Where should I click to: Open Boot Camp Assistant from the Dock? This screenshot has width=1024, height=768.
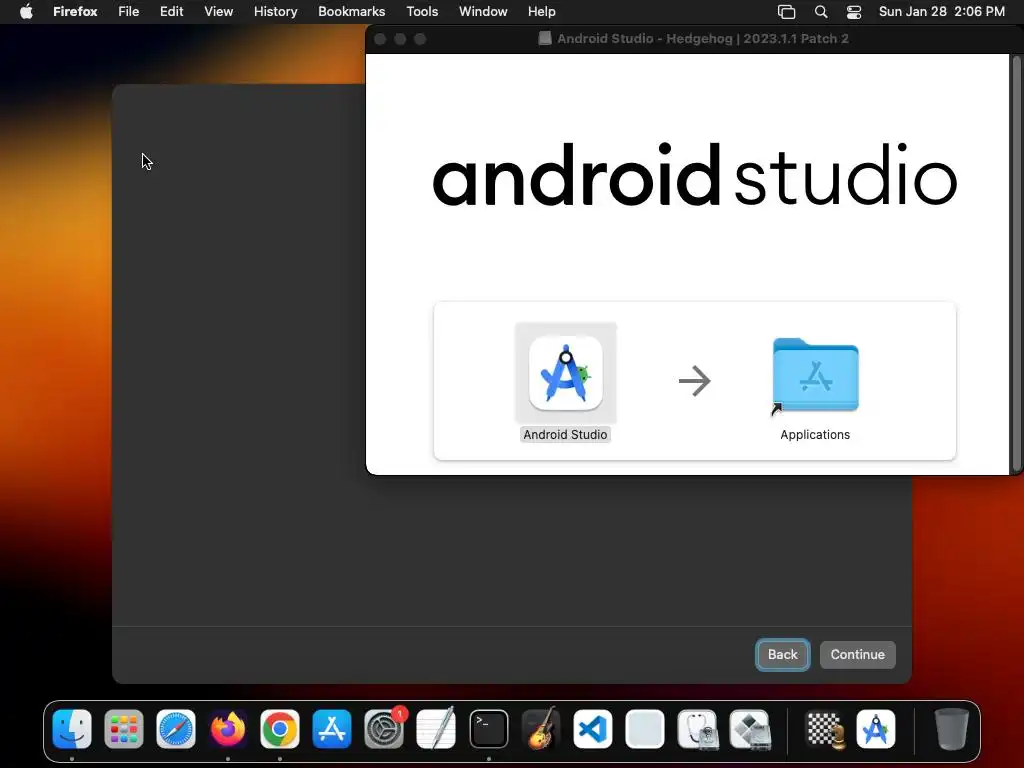point(750,729)
